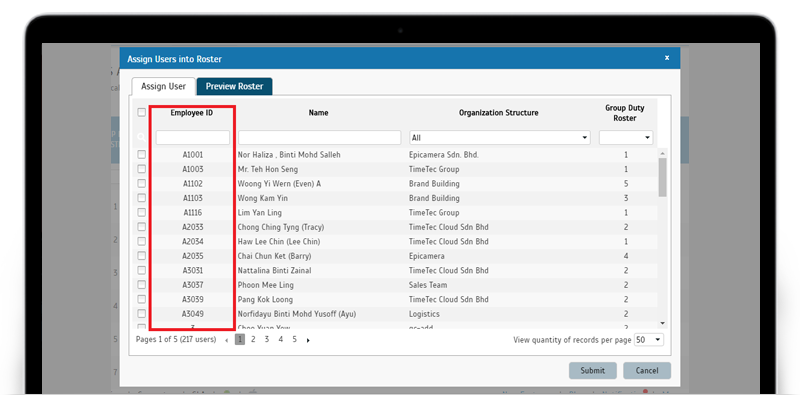Select checkbox for employee A3031

click(x=141, y=270)
